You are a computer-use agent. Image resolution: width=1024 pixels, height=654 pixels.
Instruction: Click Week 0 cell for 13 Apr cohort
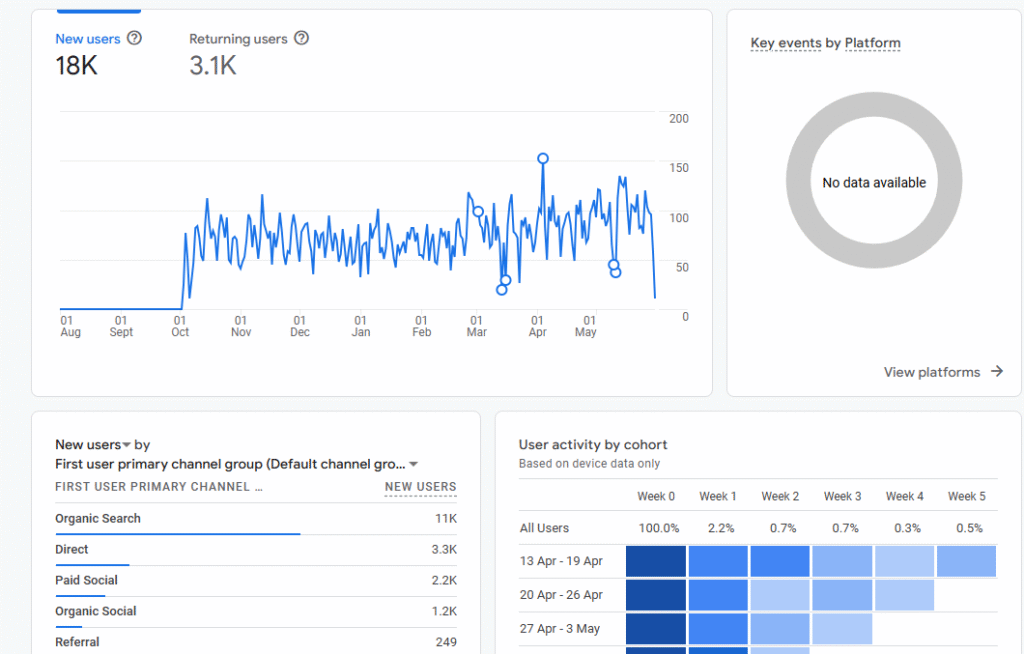[x=656, y=562]
